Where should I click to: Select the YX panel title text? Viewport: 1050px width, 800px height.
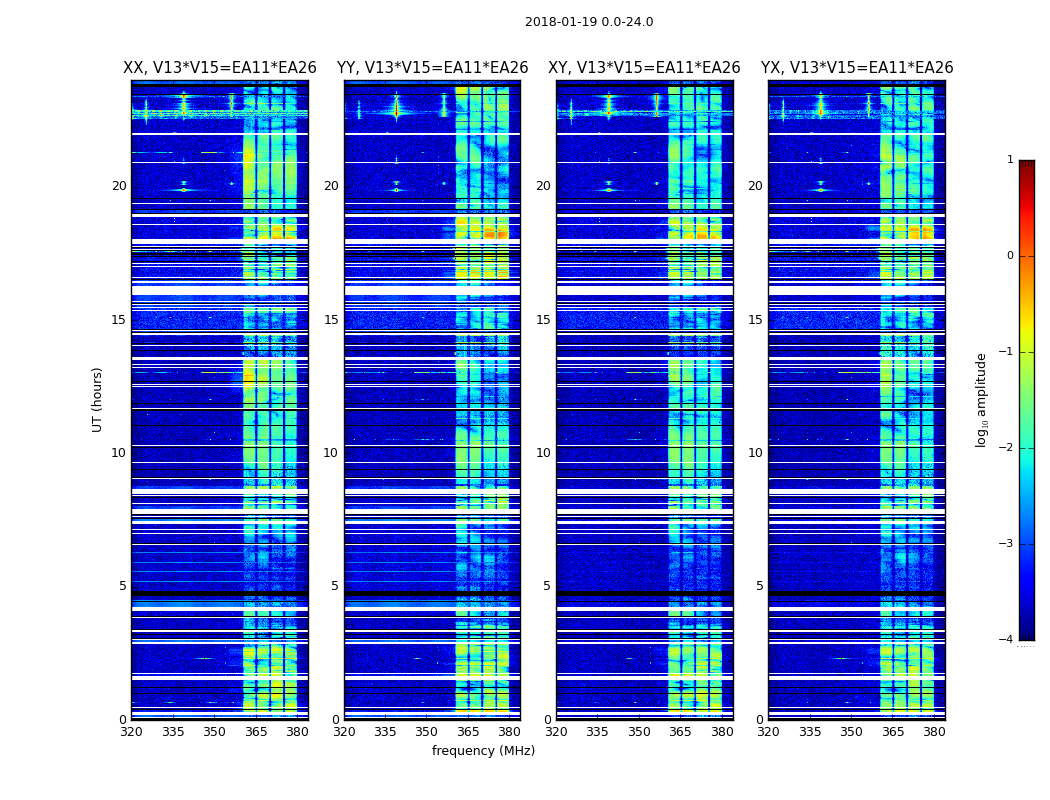[857, 68]
